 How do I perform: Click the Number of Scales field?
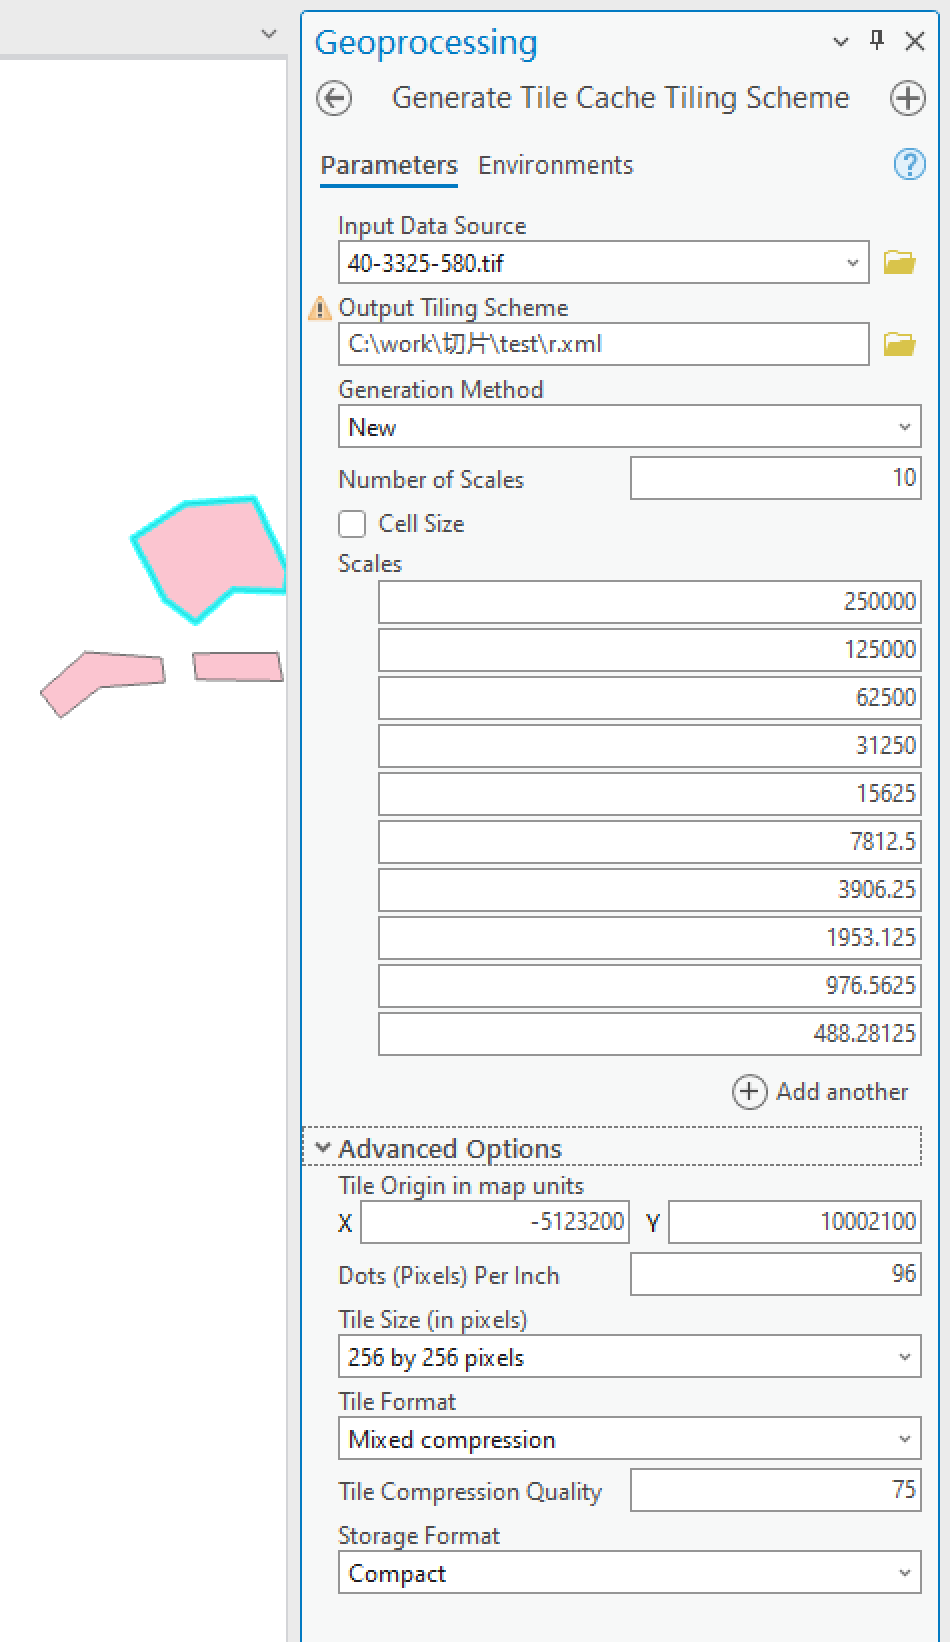[x=775, y=478]
